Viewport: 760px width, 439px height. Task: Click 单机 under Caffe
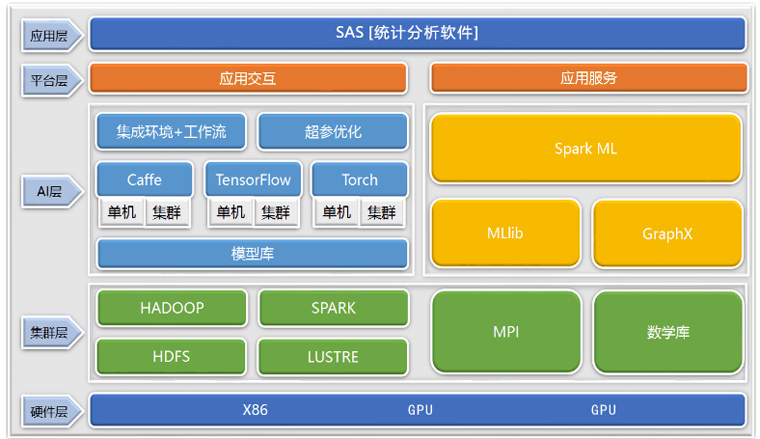click(122, 212)
